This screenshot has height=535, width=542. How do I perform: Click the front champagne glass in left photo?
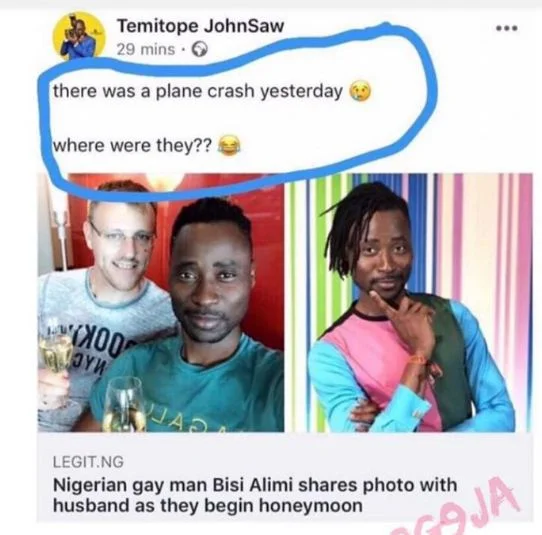(124, 404)
